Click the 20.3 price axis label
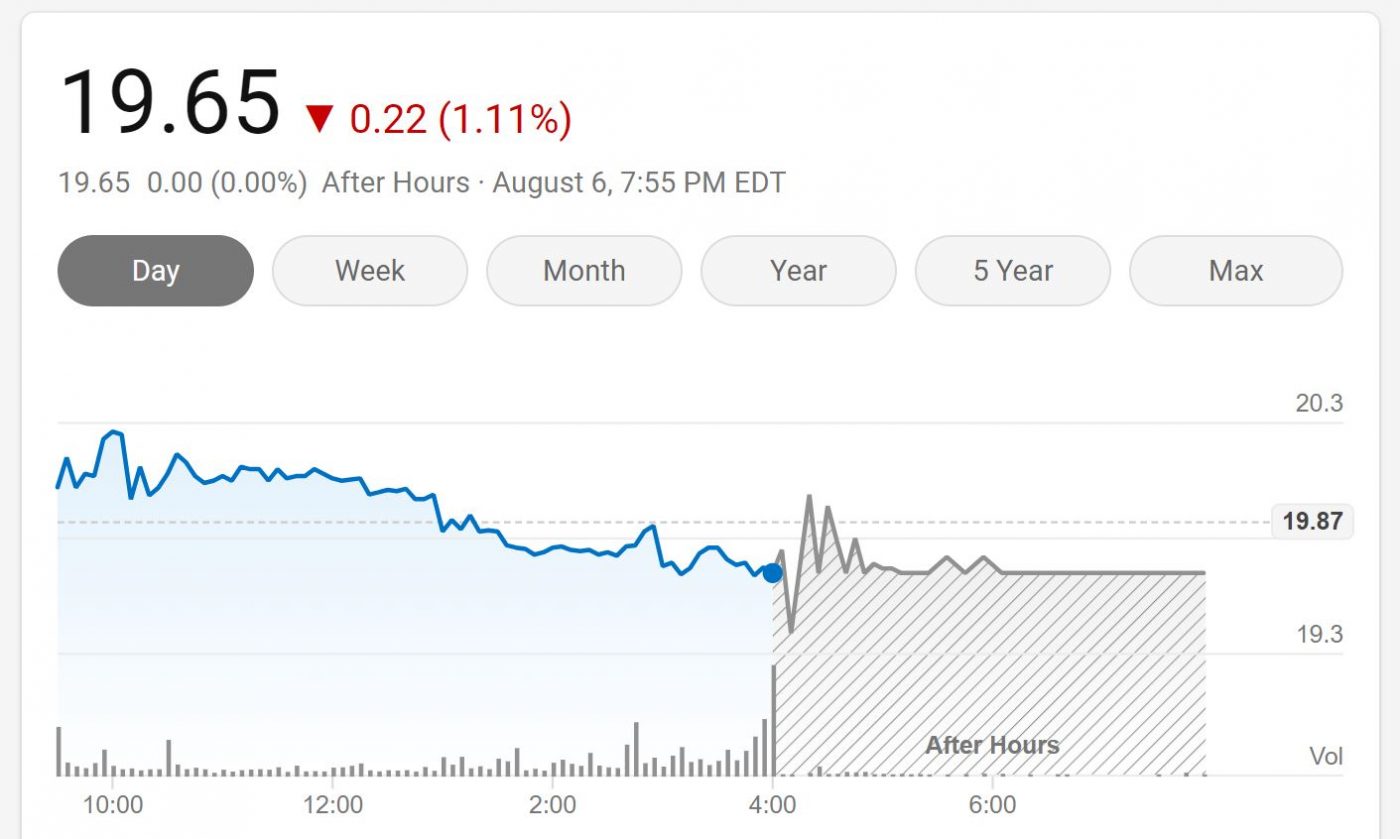Image resolution: width=1400 pixels, height=839 pixels. tap(1319, 403)
